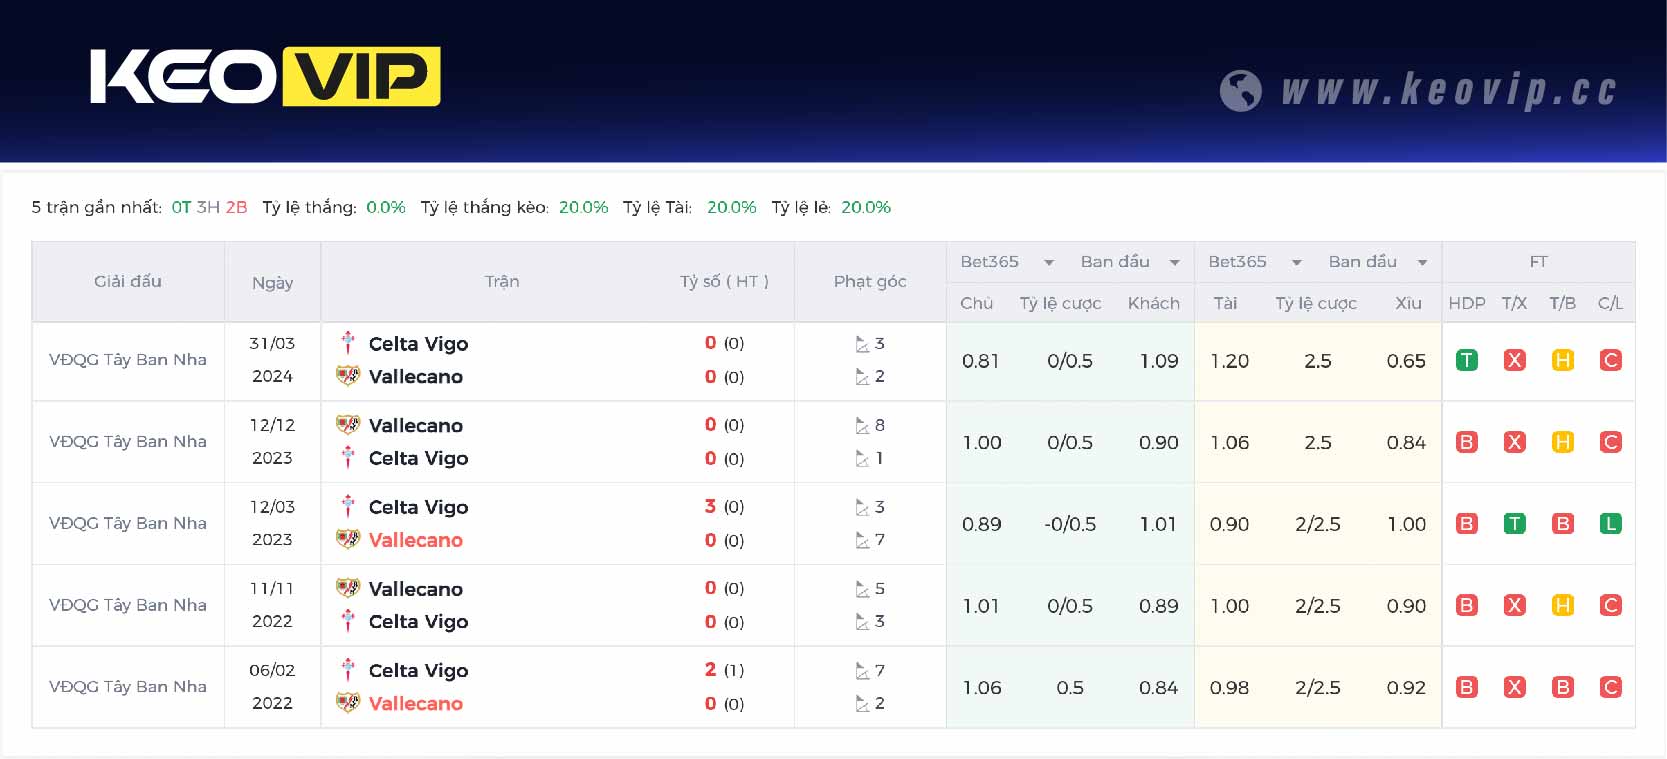Viewport: 1667px width, 759px height.
Task: Select the Phạt góc column header
Action: pyautogui.click(x=870, y=282)
